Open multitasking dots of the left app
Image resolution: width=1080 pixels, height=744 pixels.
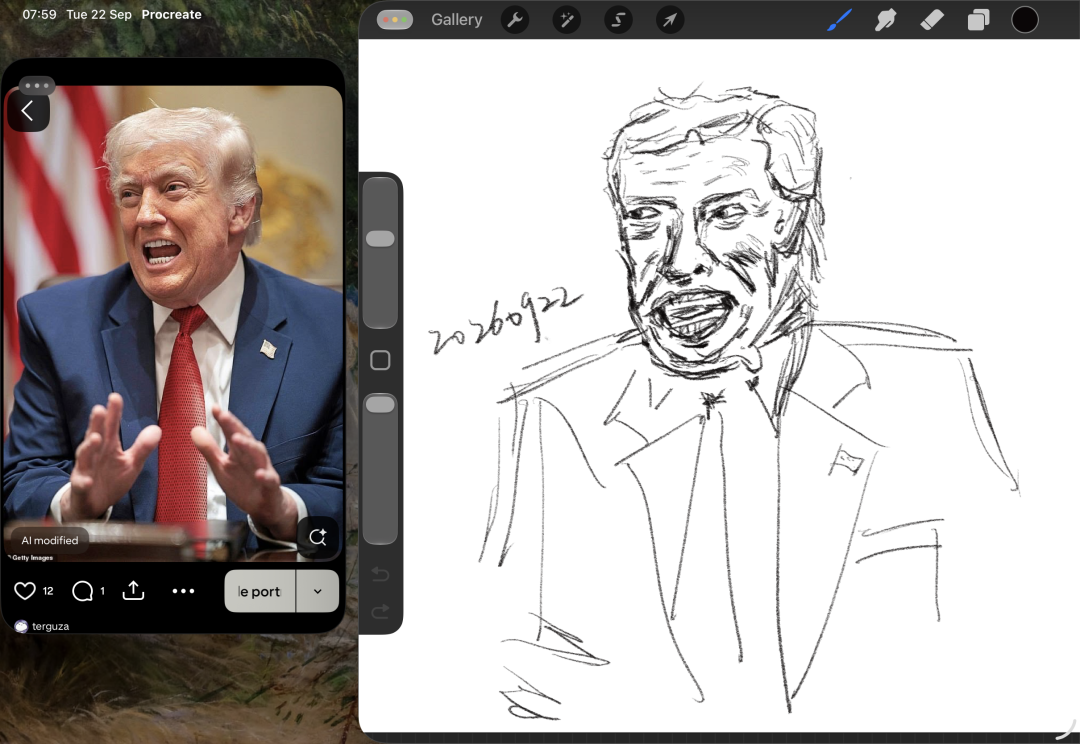tap(37, 86)
